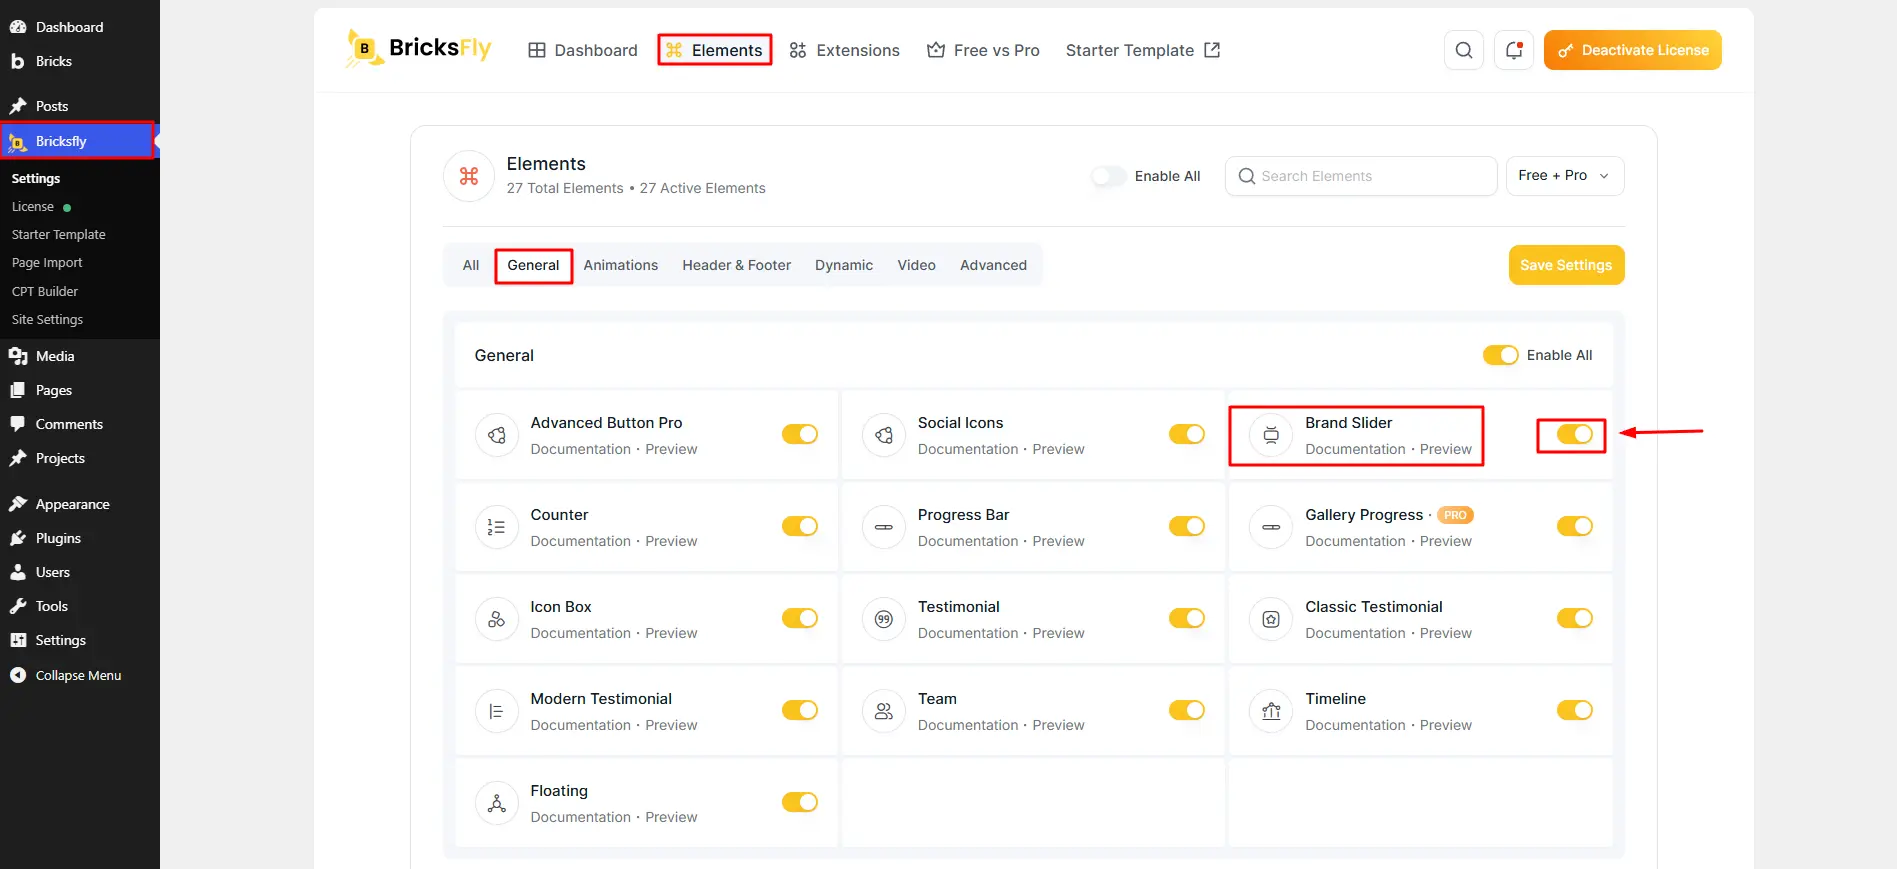Screen dimensions: 1897x869
Task: Switch to the General elements tab
Action: pyautogui.click(x=533, y=265)
